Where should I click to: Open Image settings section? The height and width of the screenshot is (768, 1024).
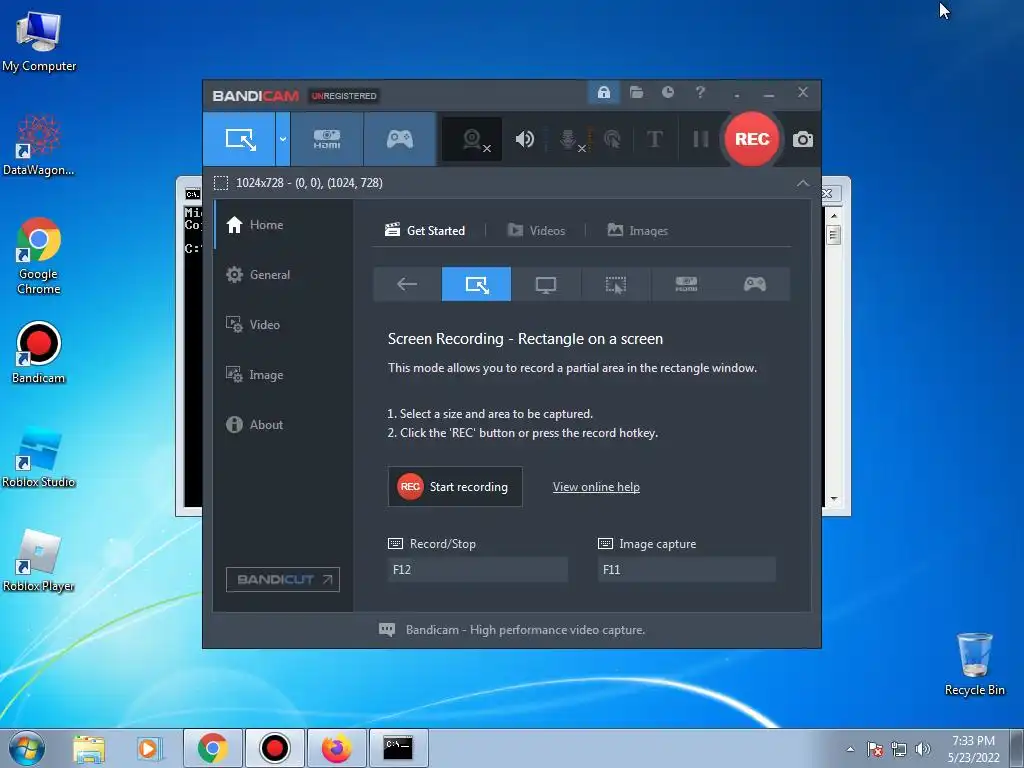click(x=283, y=375)
